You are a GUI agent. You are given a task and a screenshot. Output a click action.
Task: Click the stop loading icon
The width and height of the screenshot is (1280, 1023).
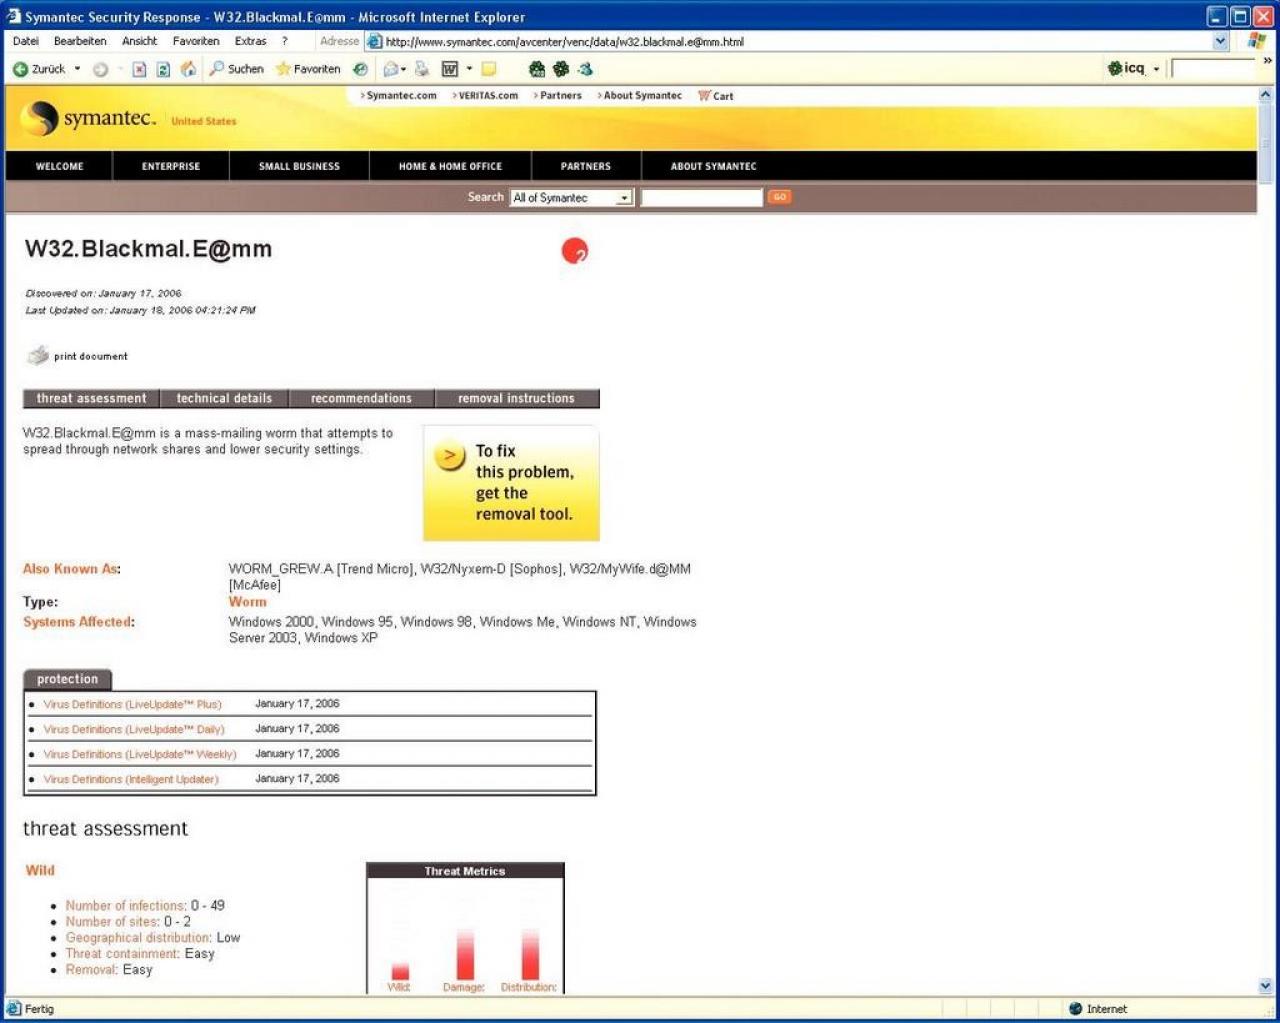tap(139, 69)
